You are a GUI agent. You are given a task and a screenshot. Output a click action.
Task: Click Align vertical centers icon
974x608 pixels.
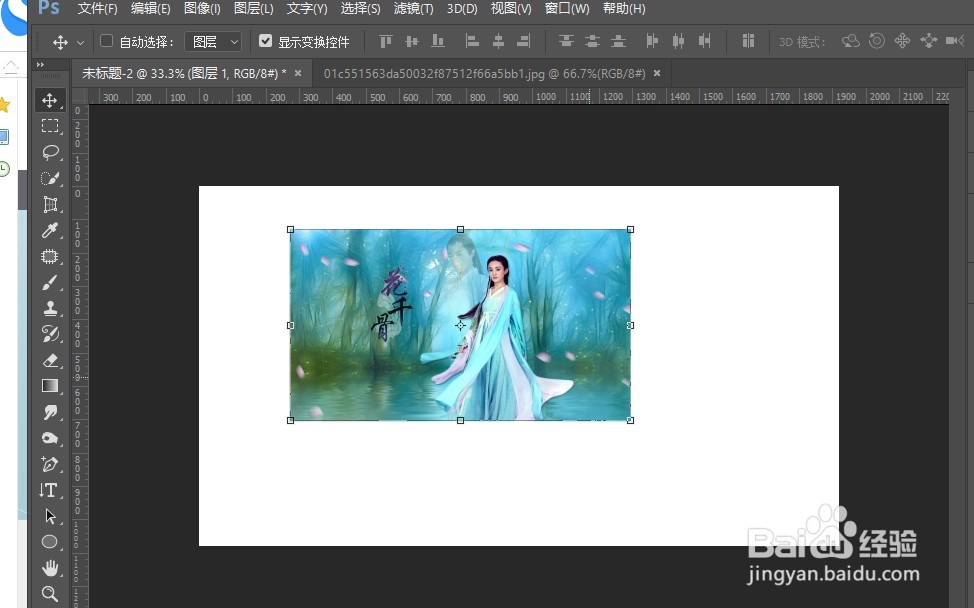pyautogui.click(x=412, y=42)
